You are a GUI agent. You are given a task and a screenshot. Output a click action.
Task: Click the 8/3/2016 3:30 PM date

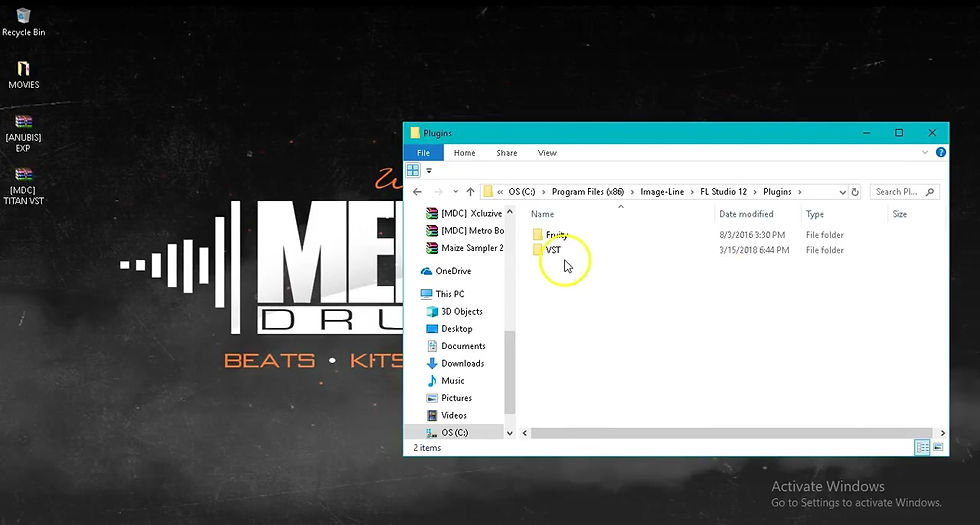tap(752, 235)
